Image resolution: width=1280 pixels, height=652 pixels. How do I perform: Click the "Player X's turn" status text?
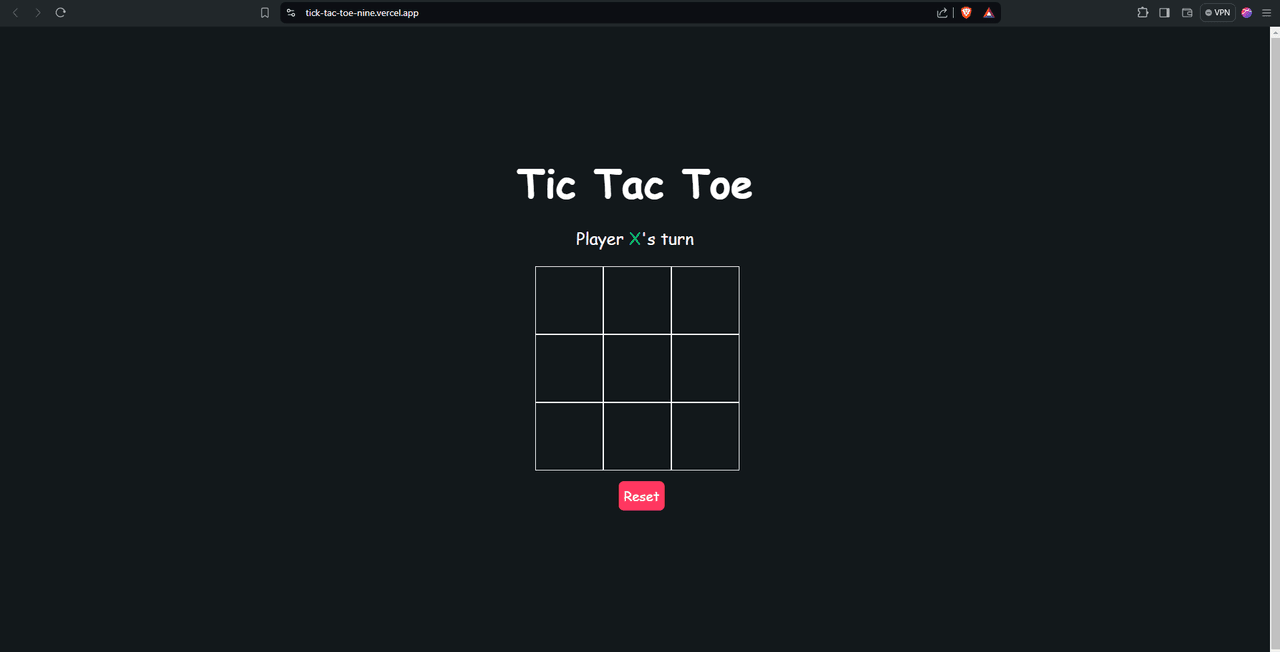point(635,239)
